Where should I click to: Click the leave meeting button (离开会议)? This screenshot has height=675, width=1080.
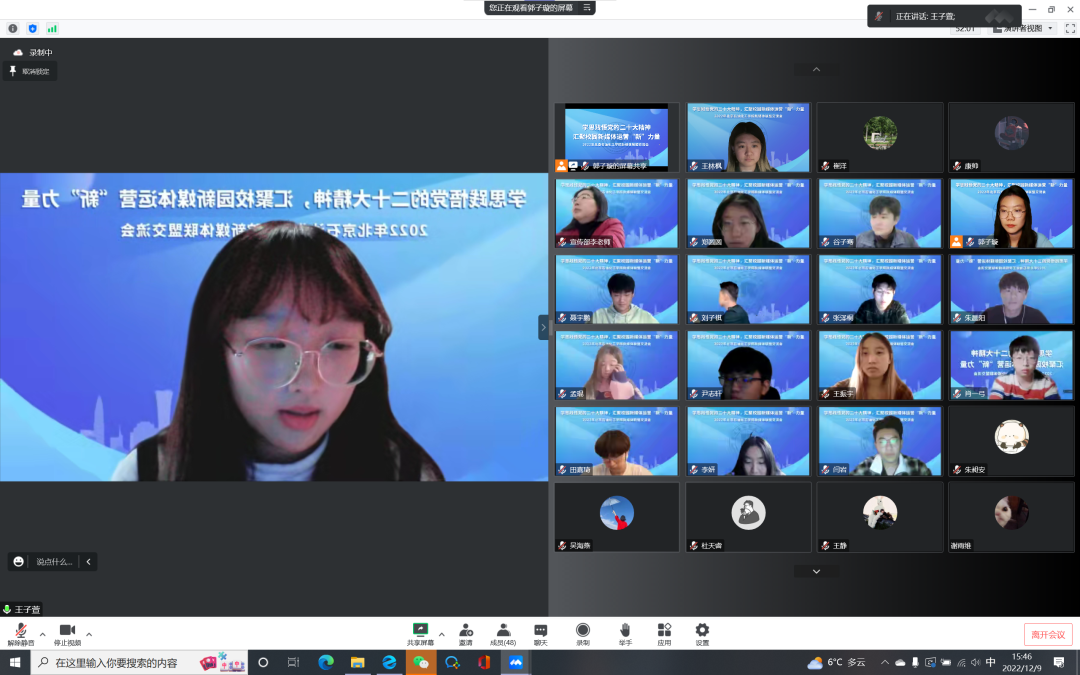(1048, 634)
